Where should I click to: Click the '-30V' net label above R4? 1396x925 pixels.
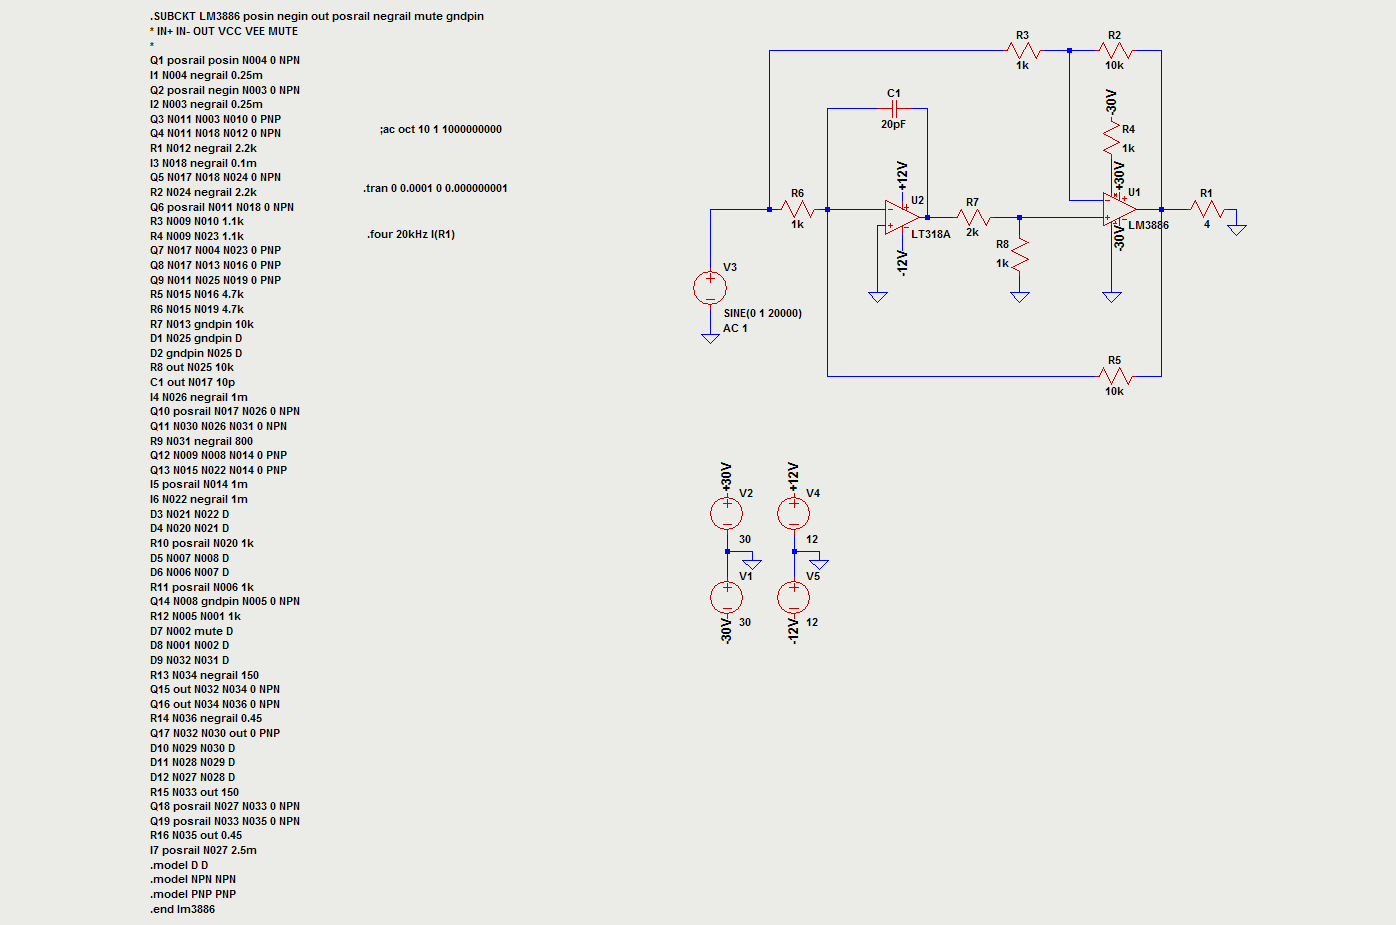1110,102
